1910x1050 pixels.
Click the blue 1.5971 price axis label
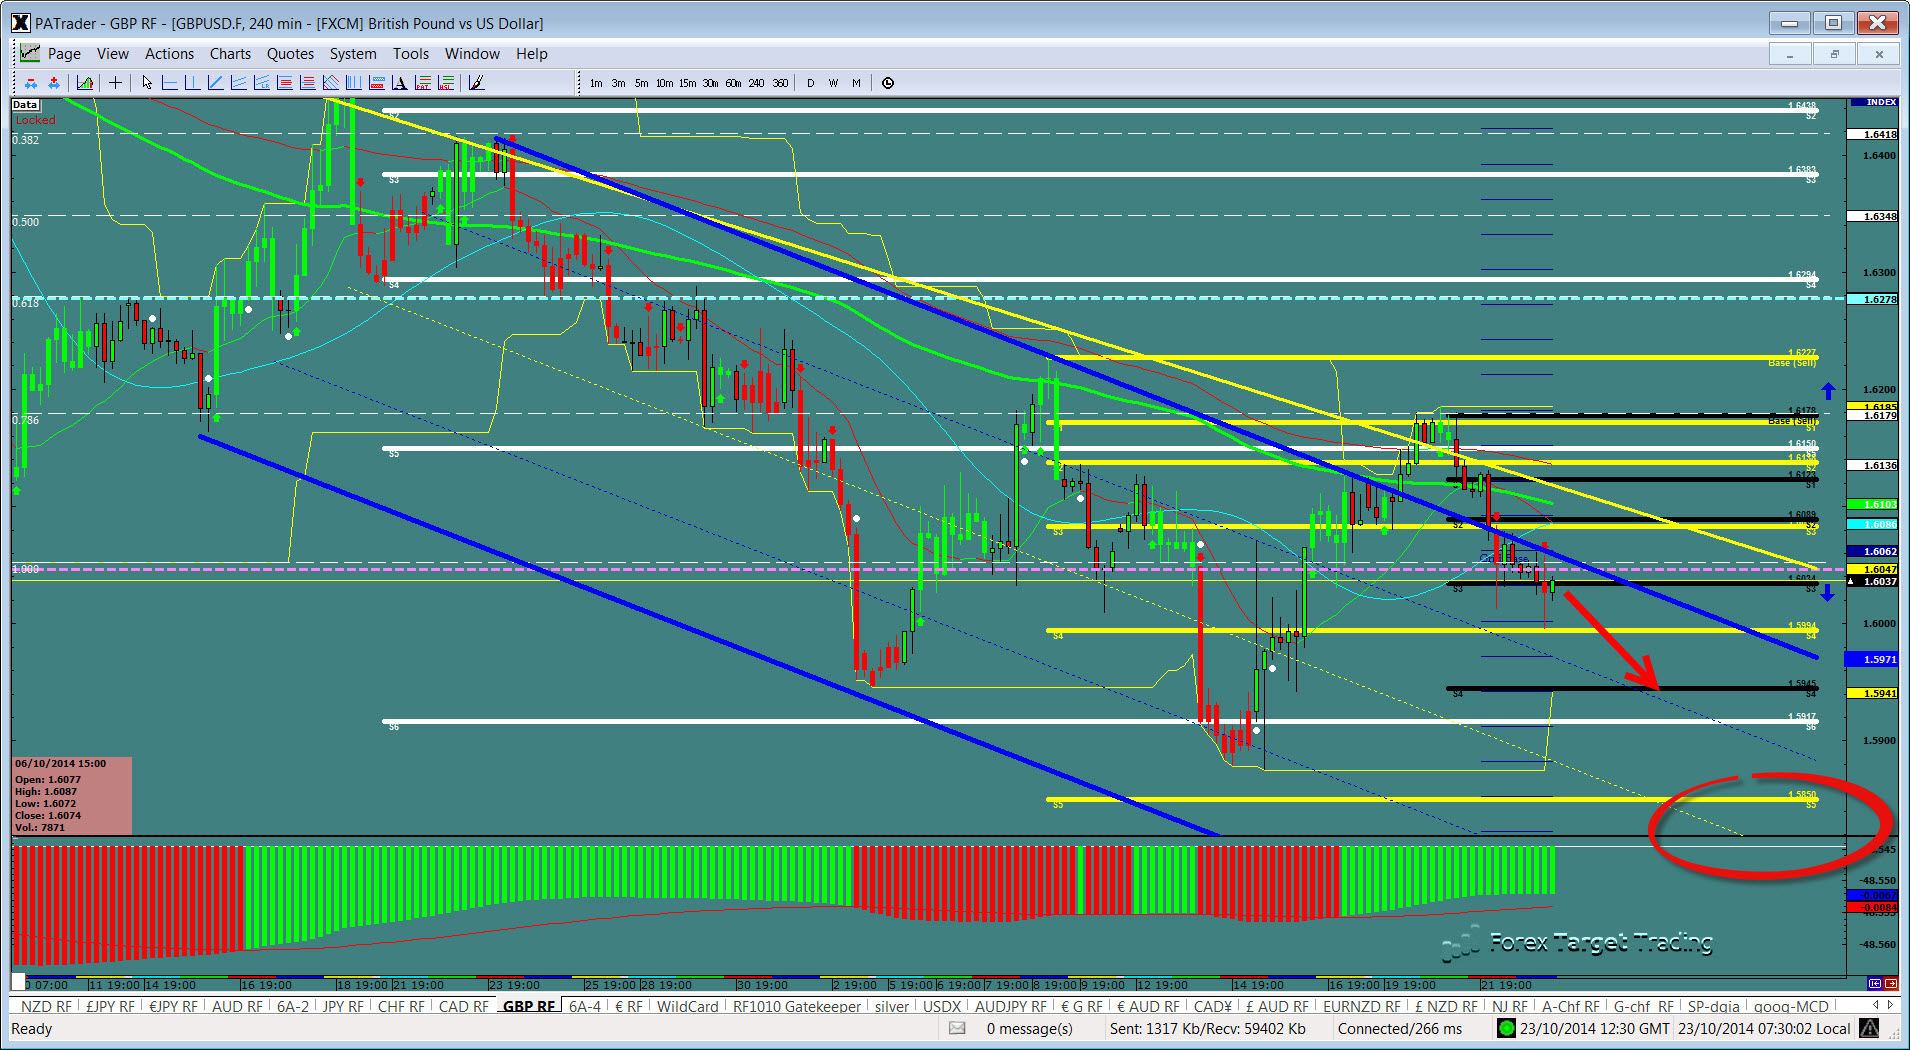click(x=1873, y=659)
